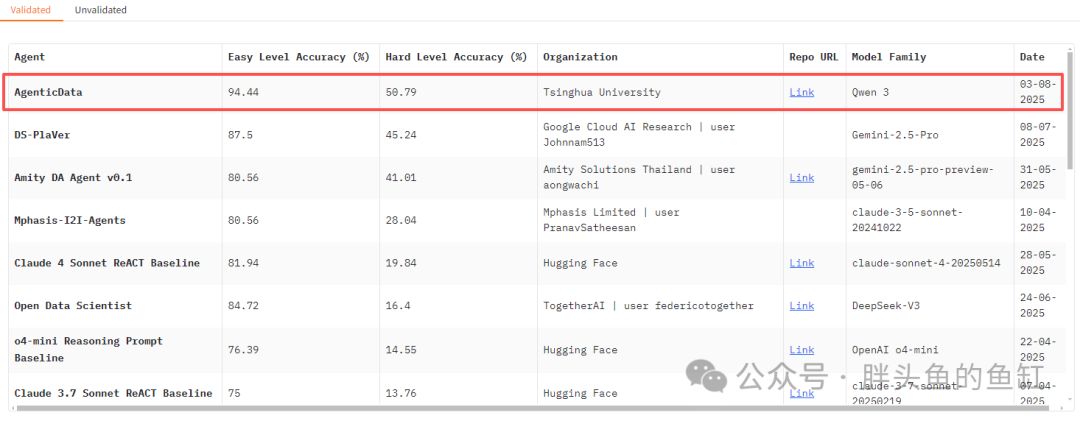The height and width of the screenshot is (421, 1080).
Task: Sort by Easy Level Accuracy (%) header
Action: click(x=299, y=57)
